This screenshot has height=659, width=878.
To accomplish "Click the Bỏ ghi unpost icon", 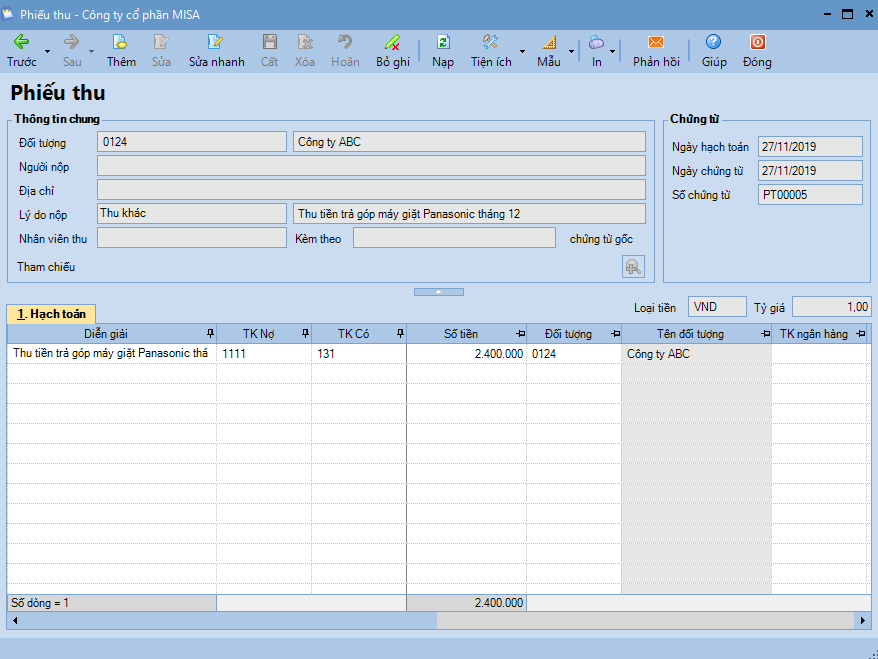I will (393, 43).
